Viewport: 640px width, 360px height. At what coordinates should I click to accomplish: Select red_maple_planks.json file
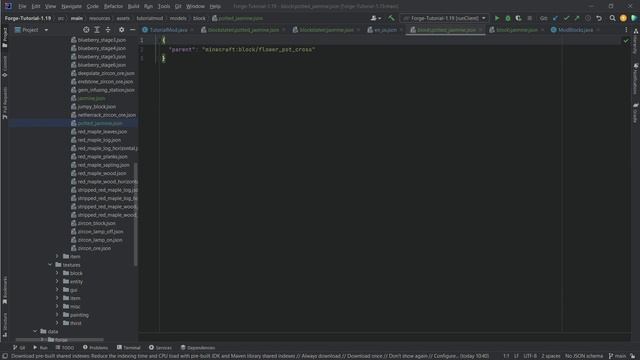102,157
